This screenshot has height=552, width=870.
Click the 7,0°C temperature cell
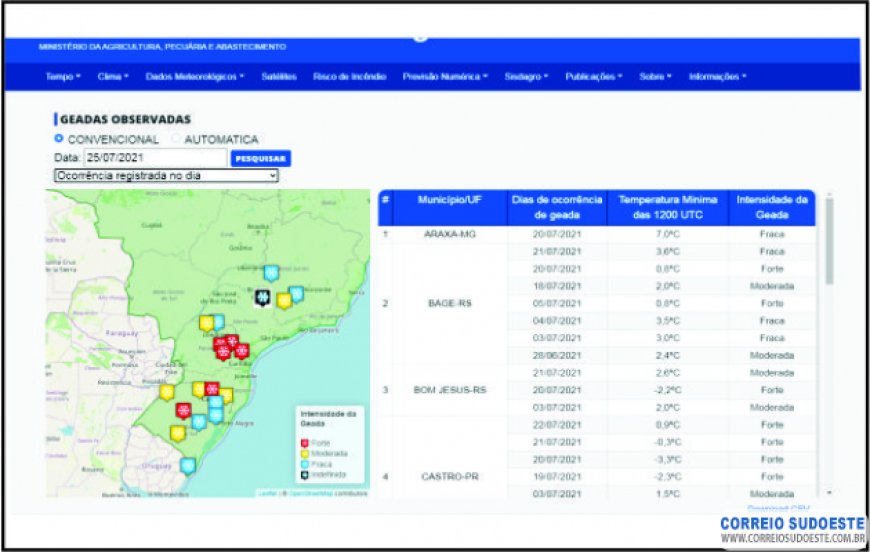coord(667,234)
